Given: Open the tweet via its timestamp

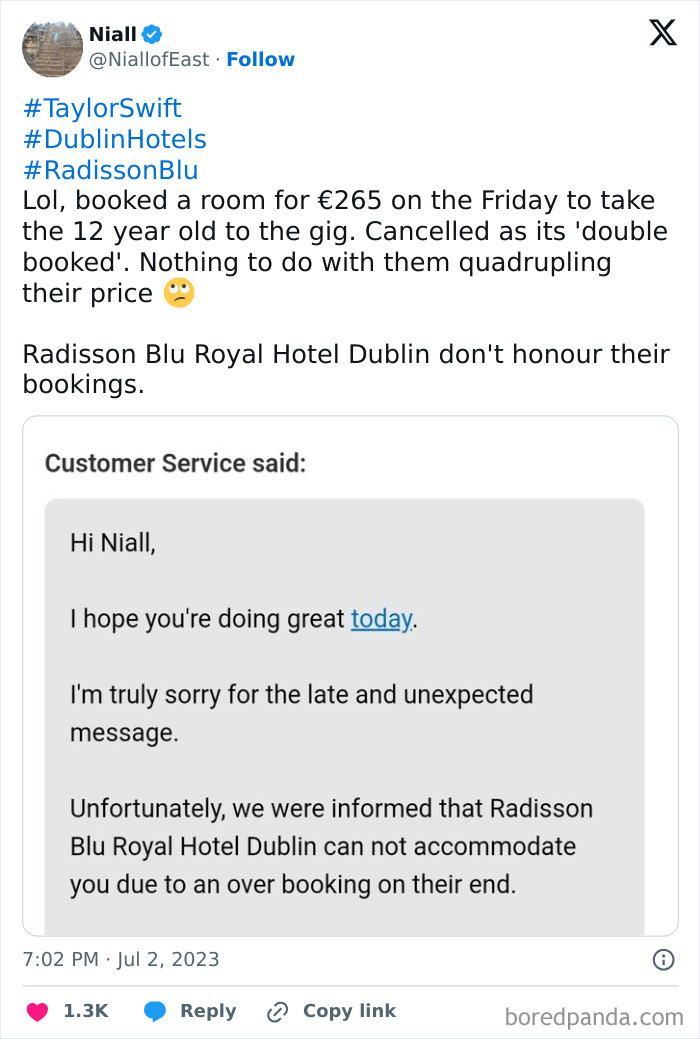Looking at the screenshot, I should (x=120, y=958).
